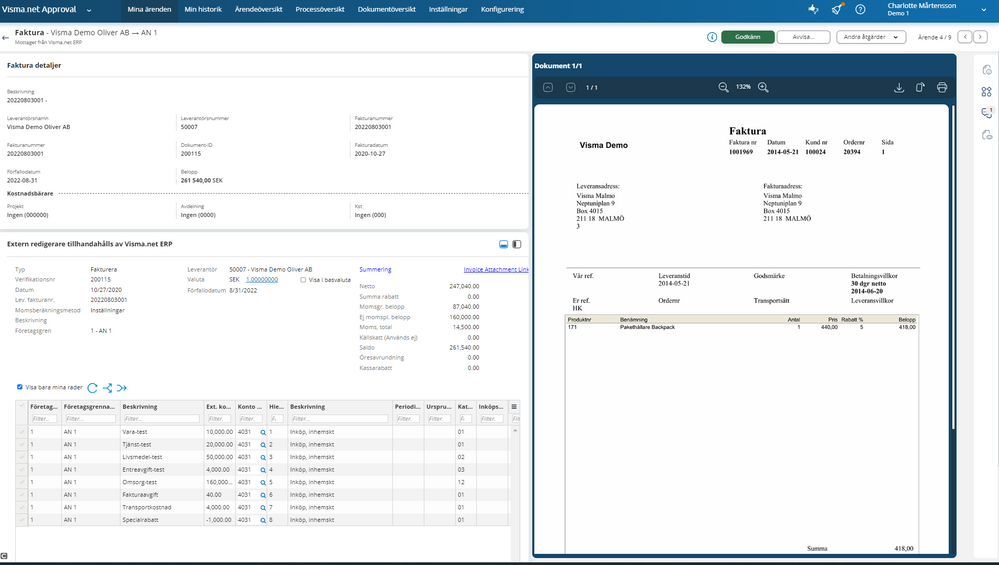Open the Invoice Attachment Link
Image resolution: width=999 pixels, height=565 pixels.
click(496, 269)
